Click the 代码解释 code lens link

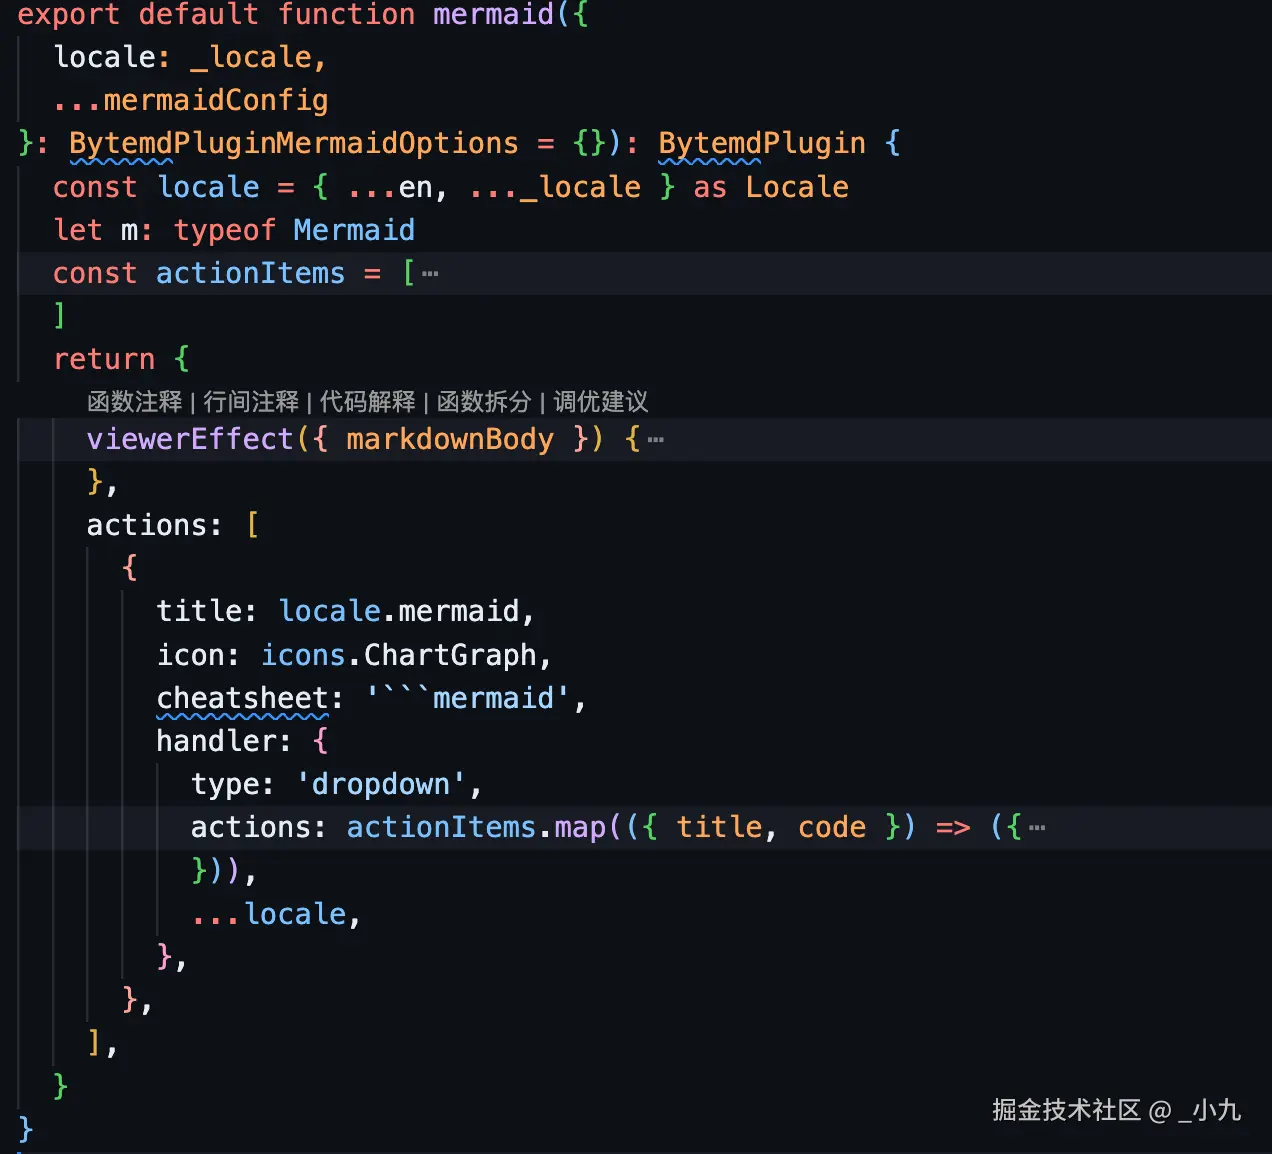tap(367, 402)
